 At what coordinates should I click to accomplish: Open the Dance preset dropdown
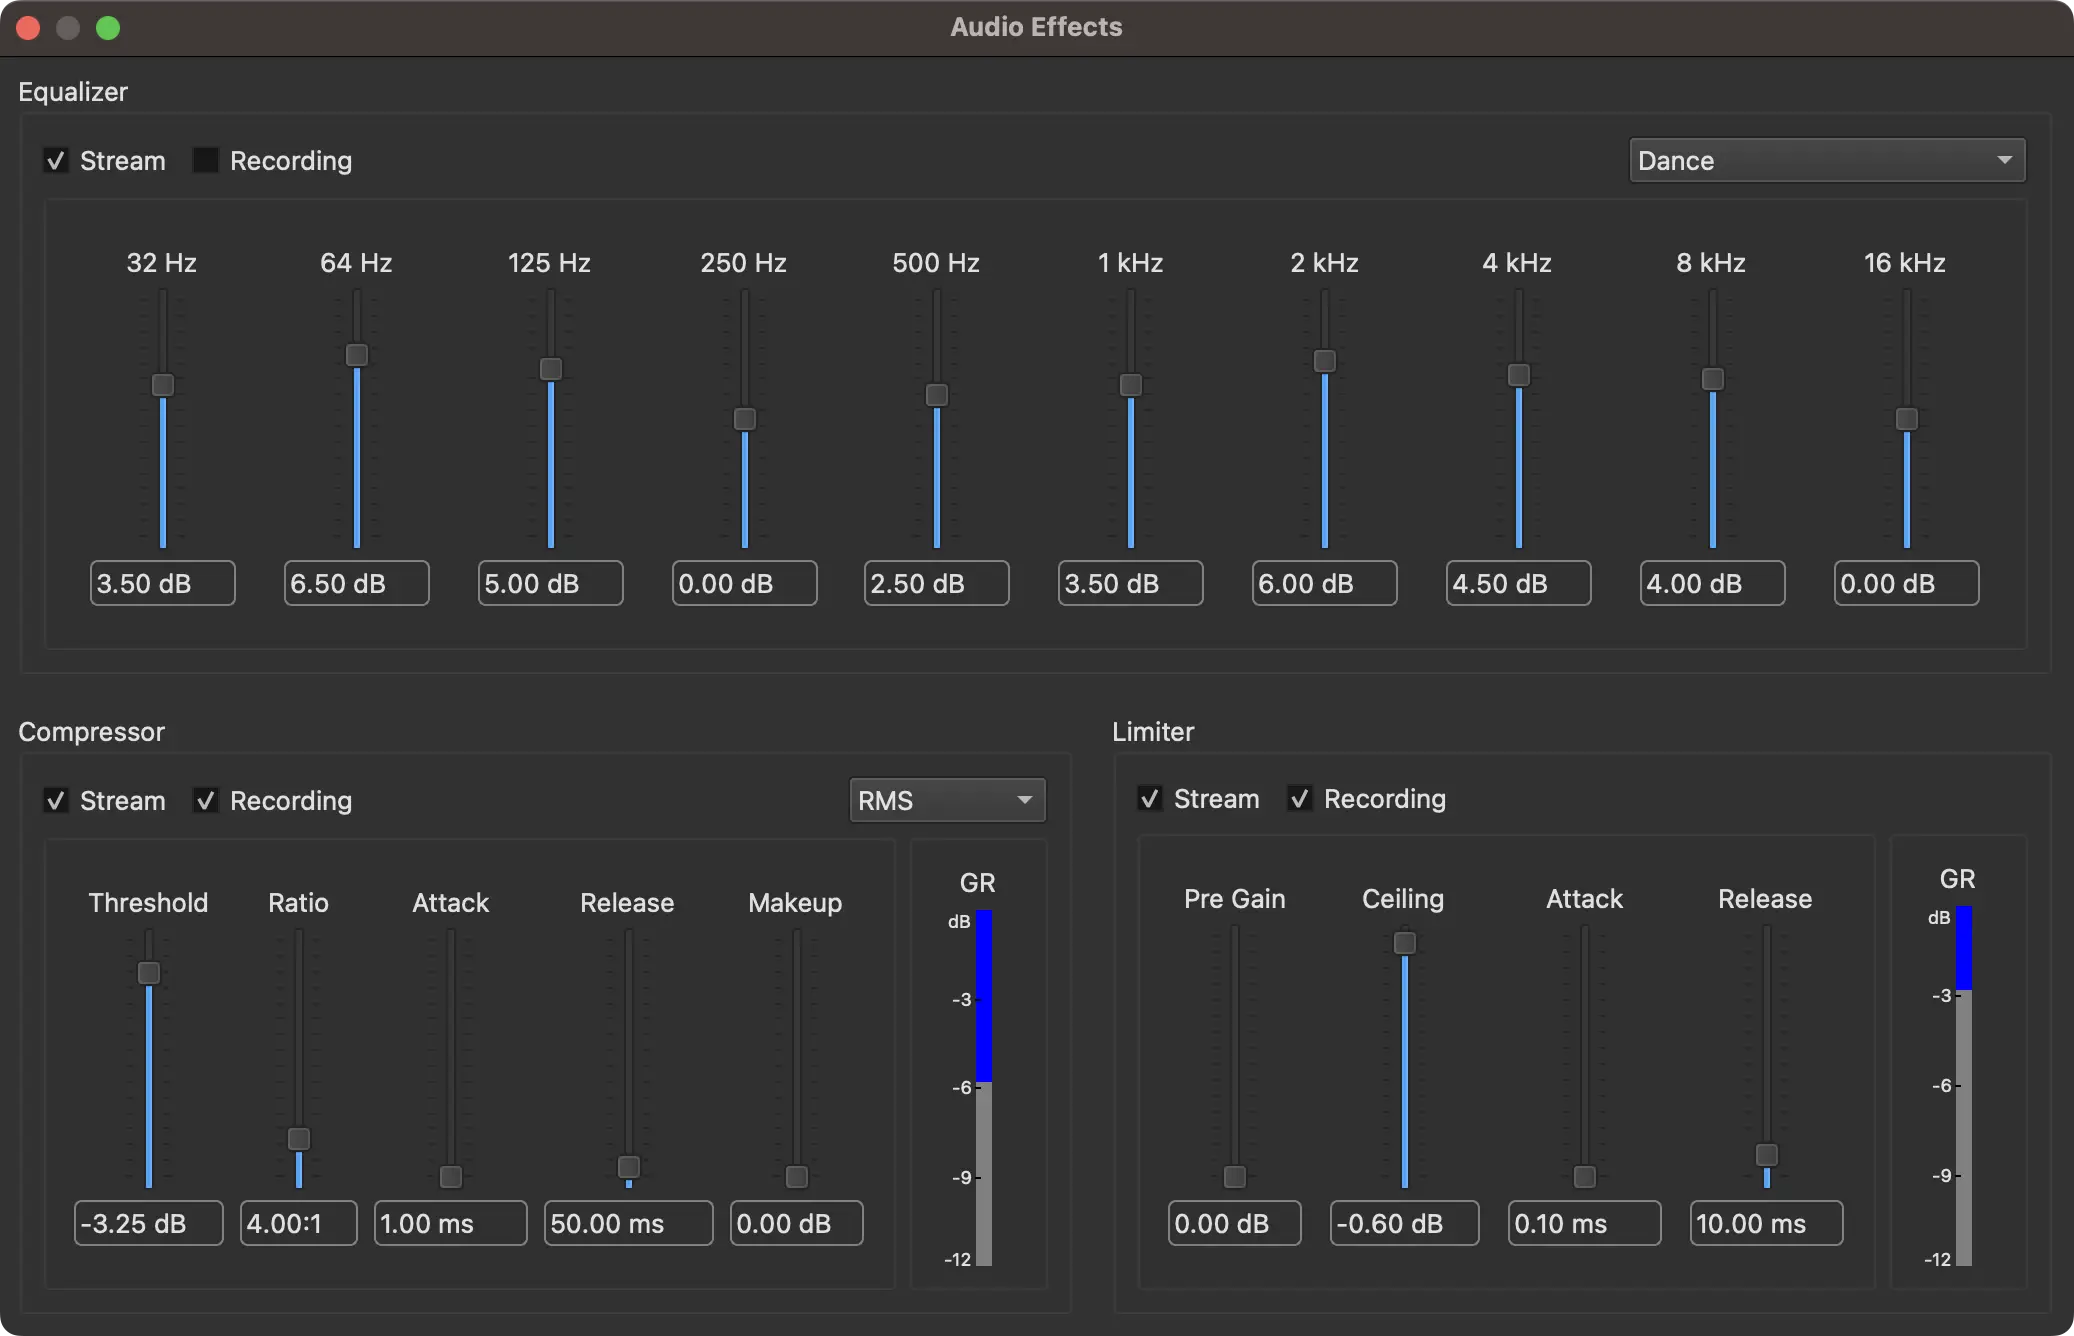pyautogui.click(x=1825, y=160)
